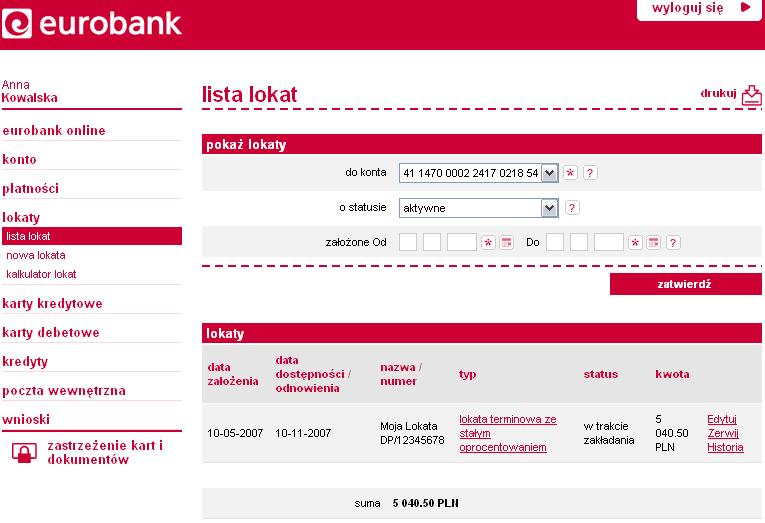Click the w trakcie zakładania status cell

point(609,433)
